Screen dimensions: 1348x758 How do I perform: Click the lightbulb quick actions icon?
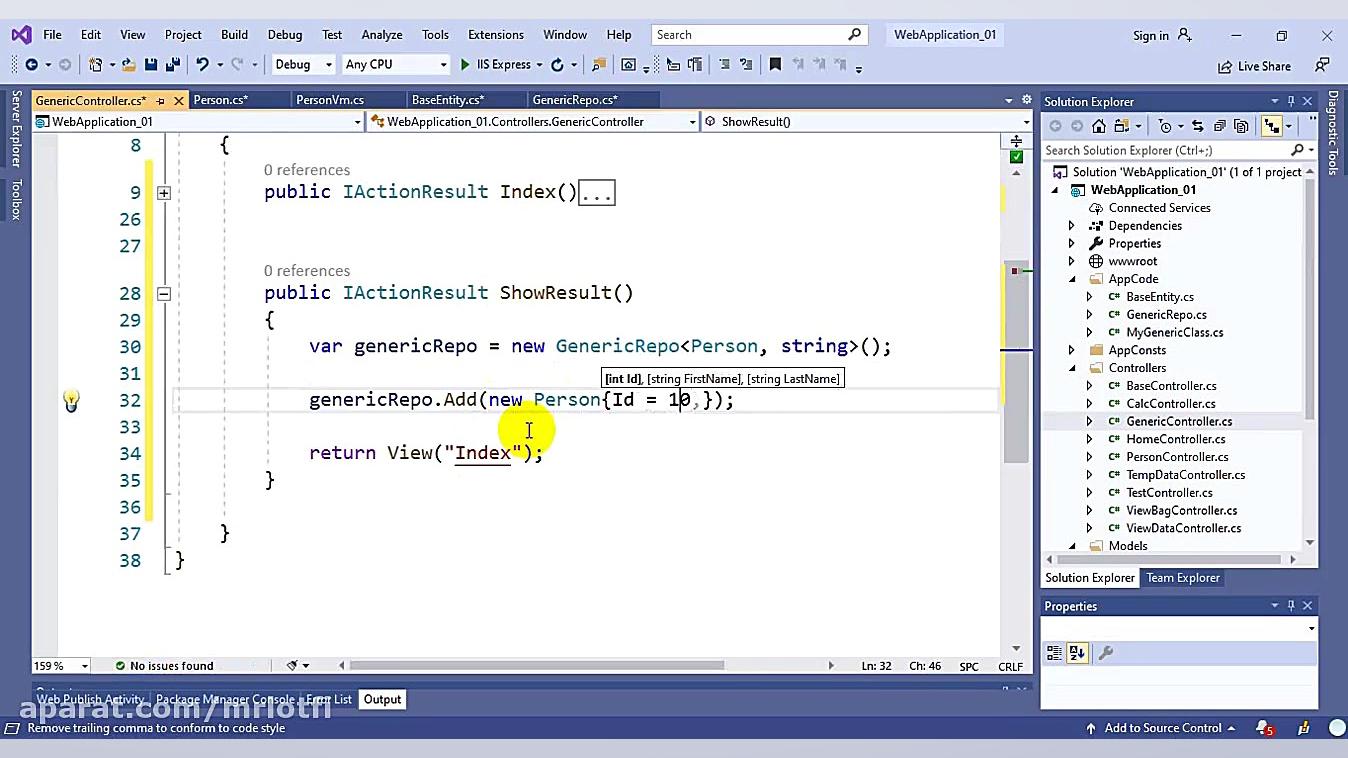pos(71,401)
